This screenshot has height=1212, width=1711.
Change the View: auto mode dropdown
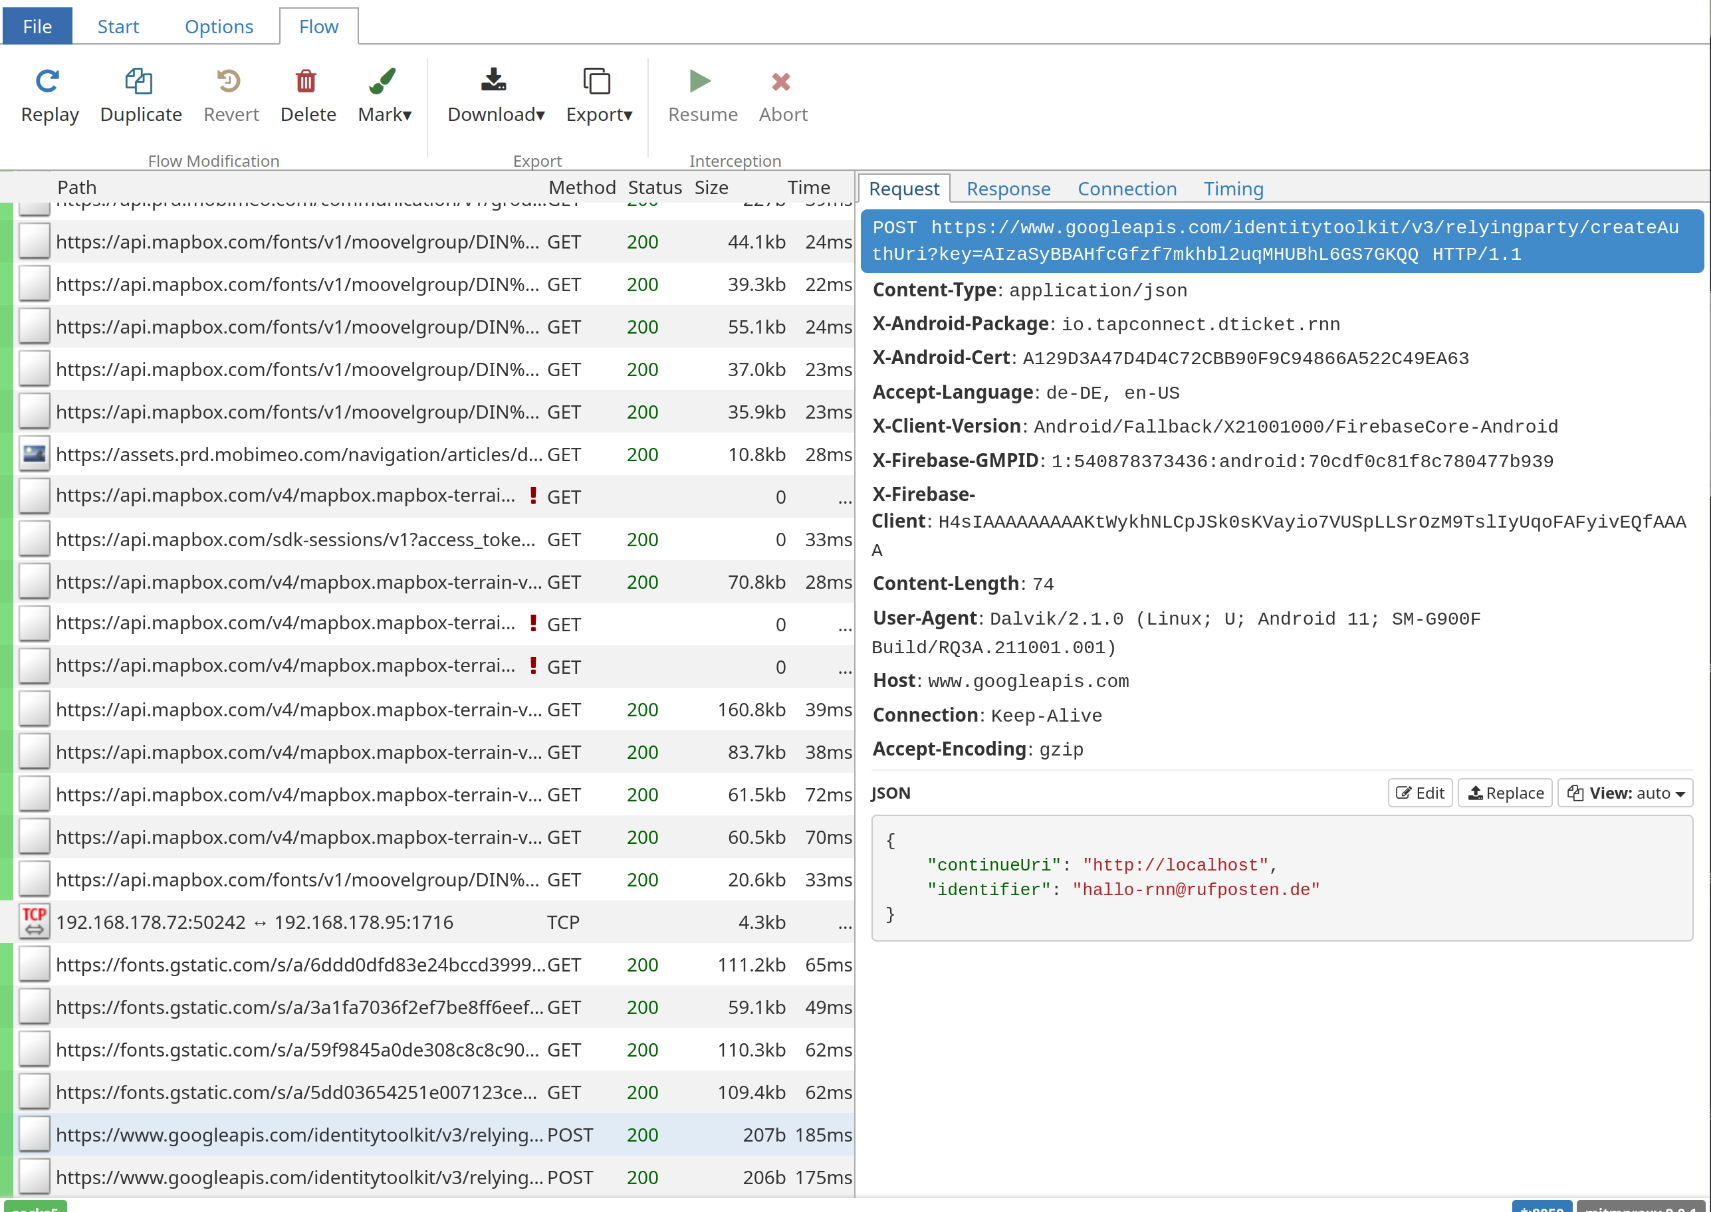(1625, 793)
